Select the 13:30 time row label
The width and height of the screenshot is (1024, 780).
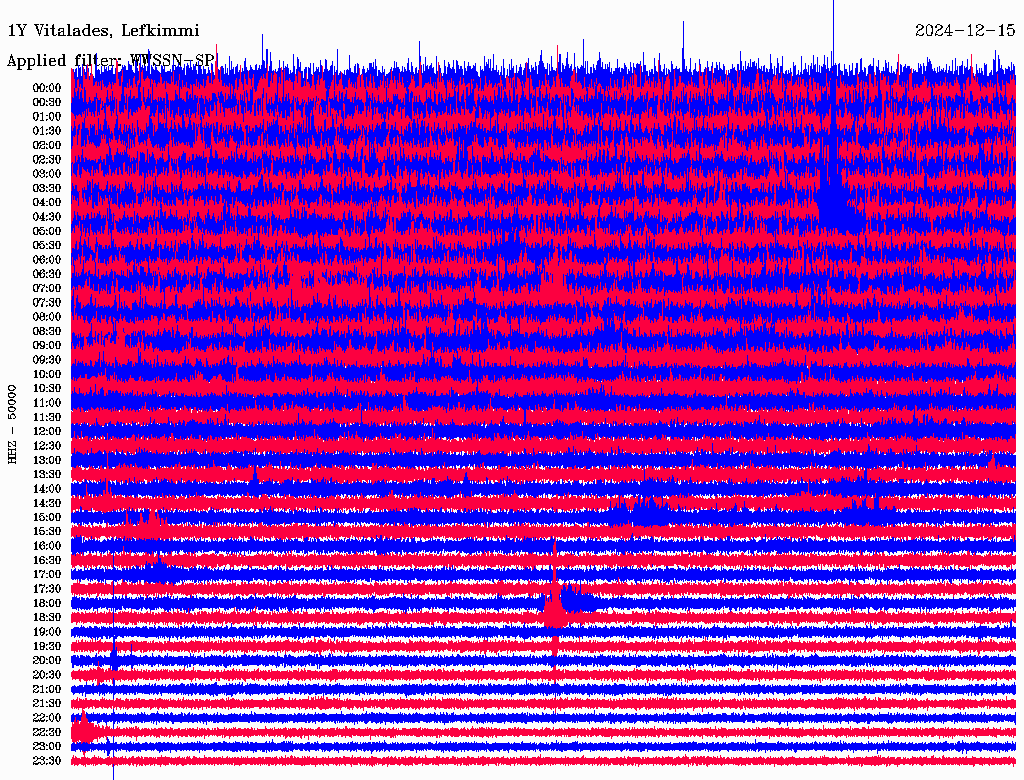47,475
